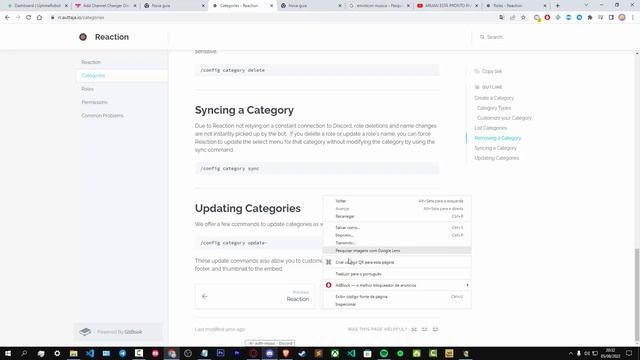Viewport: 640px width, 360px height.
Task: Show hidden system tray icons
Action: (571, 353)
